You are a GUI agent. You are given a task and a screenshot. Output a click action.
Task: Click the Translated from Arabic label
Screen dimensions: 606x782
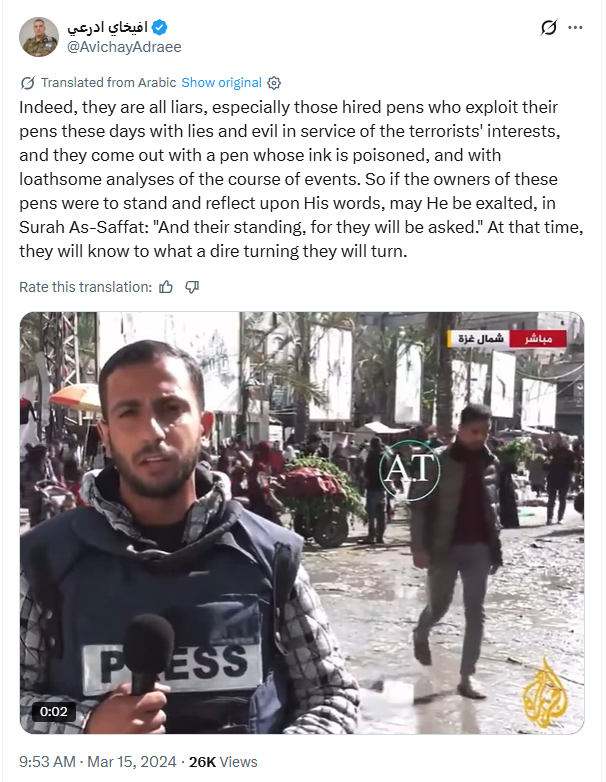coord(109,83)
